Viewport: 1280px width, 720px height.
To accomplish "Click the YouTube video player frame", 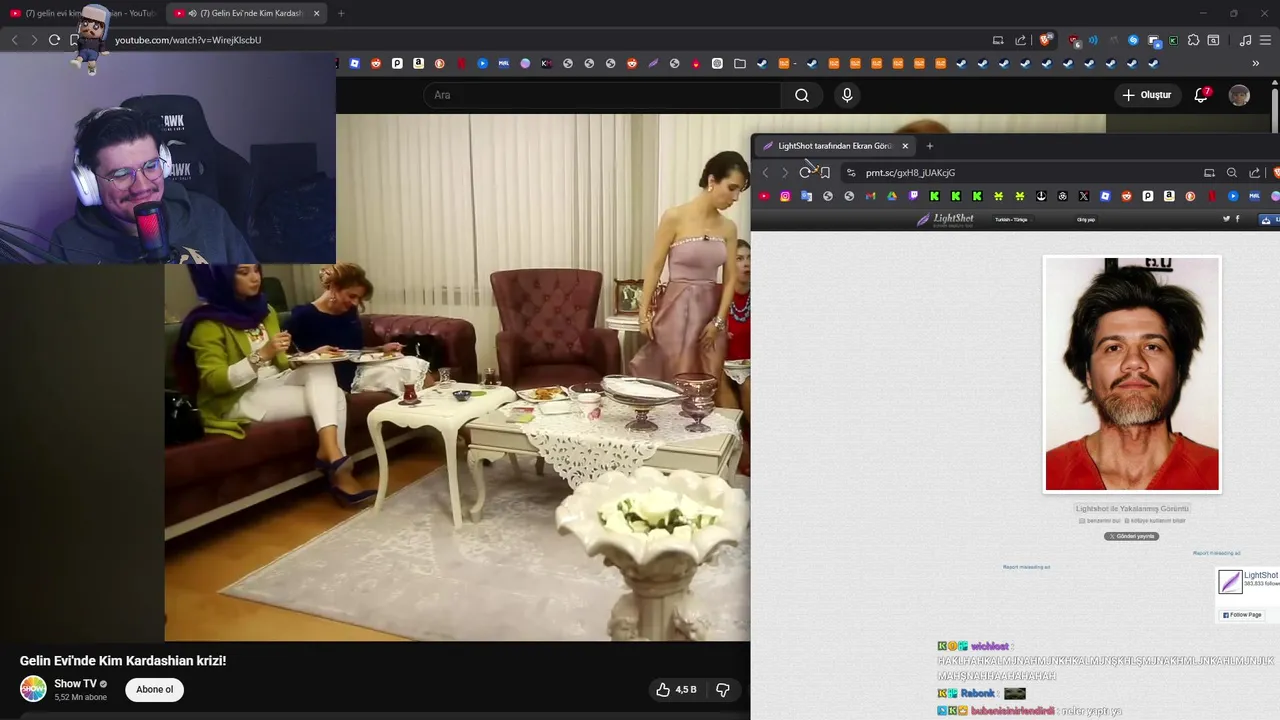I will [x=457, y=377].
